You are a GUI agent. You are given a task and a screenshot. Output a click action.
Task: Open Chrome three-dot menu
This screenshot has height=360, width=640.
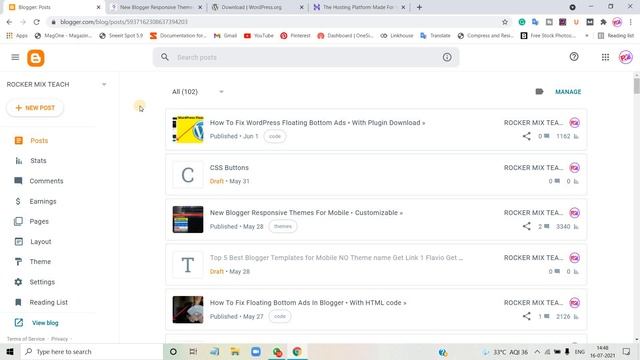[x=631, y=22]
